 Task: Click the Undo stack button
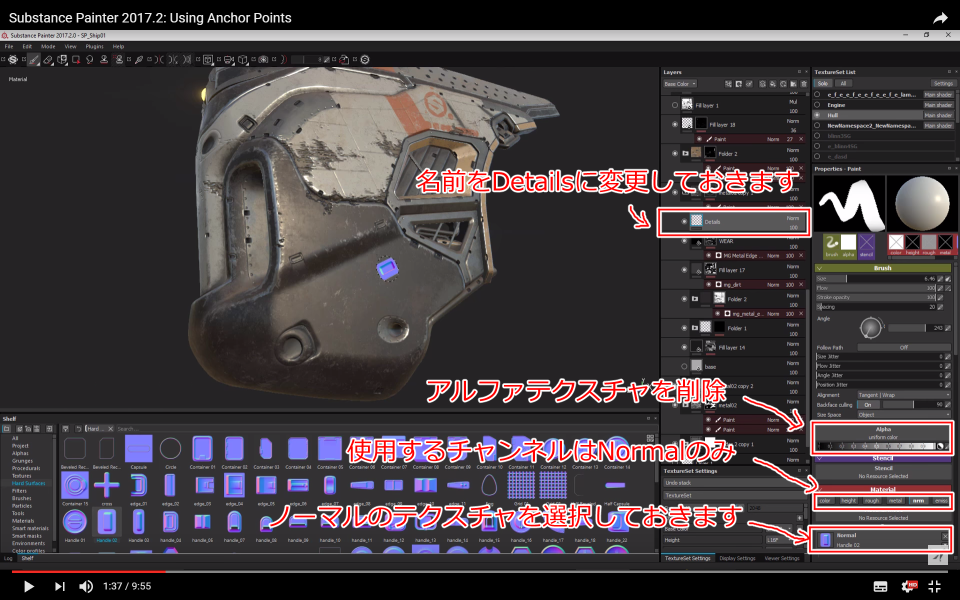[733, 482]
